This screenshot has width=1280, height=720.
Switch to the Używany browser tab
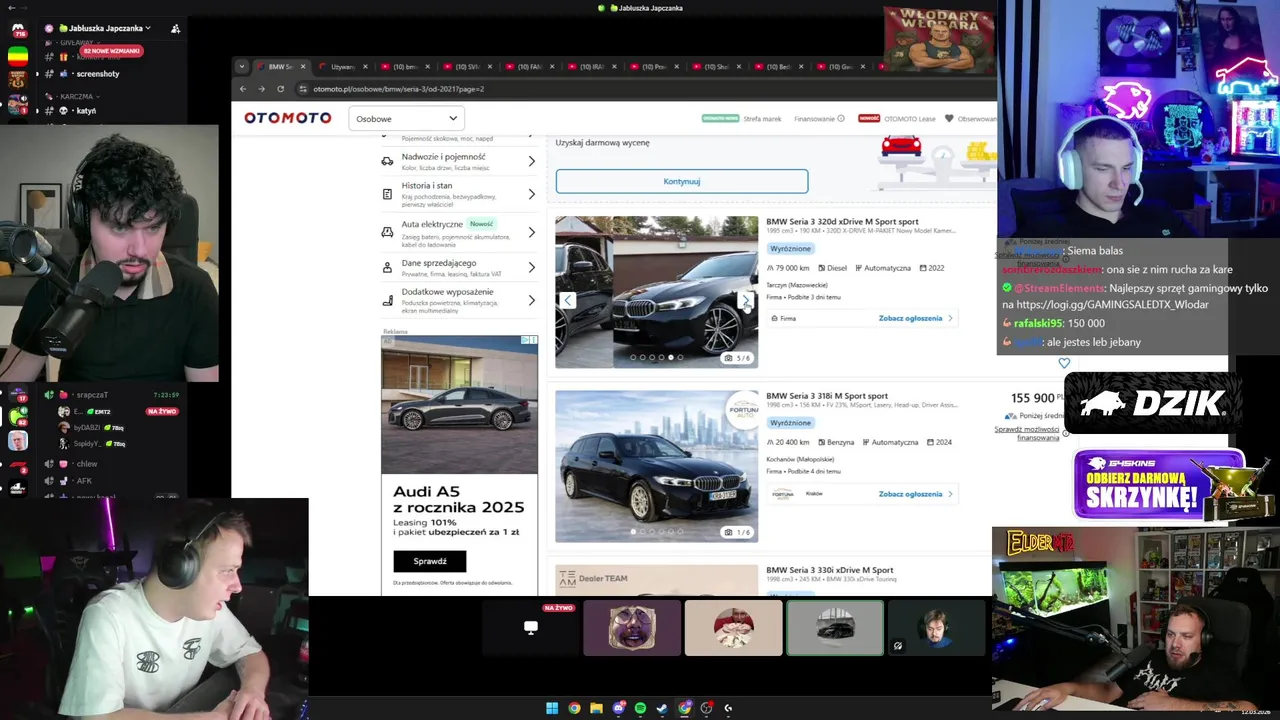(343, 67)
